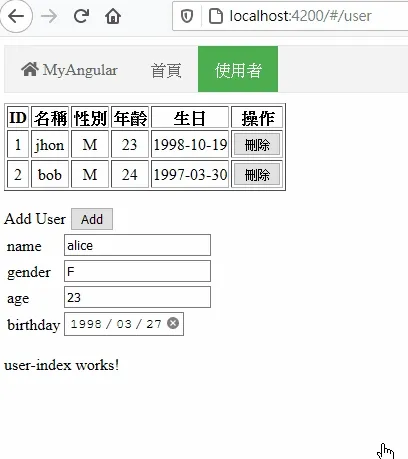Image resolution: width=408 pixels, height=459 pixels.
Task: Select the 使用者 navigation tab
Action: 238,69
